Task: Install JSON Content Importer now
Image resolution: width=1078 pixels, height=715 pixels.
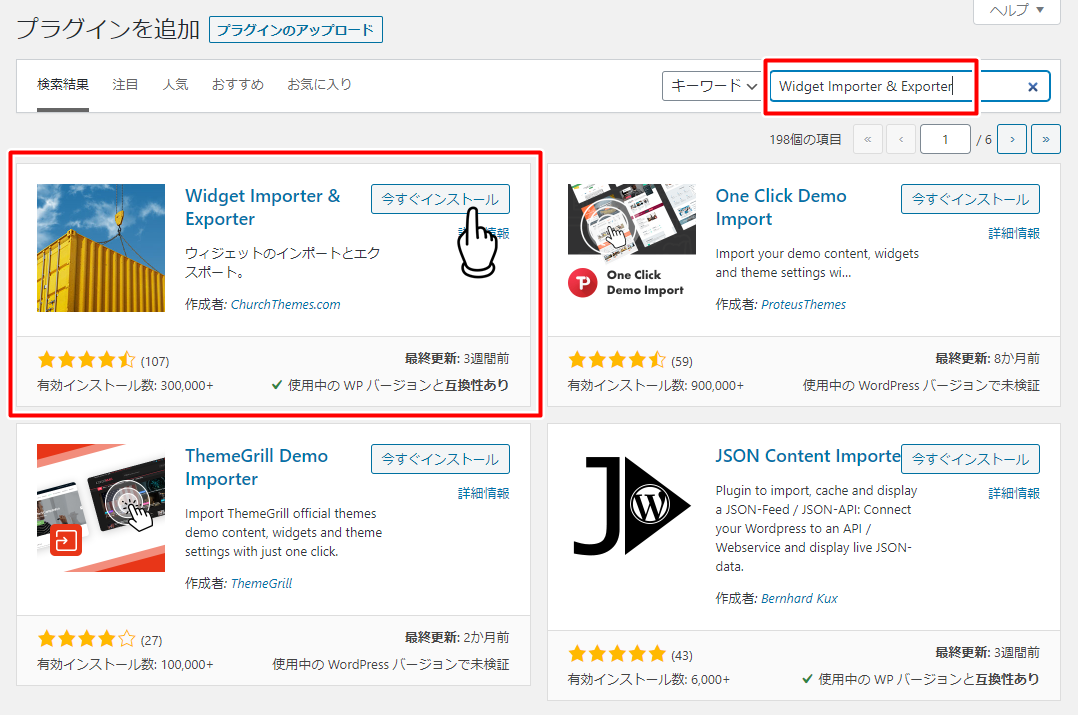Action: pyautogui.click(x=970, y=459)
